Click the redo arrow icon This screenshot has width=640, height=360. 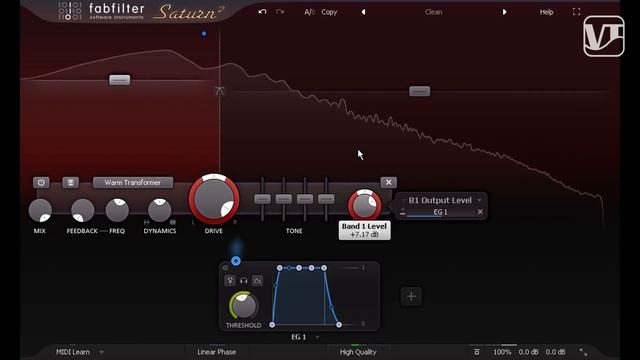[x=280, y=12]
